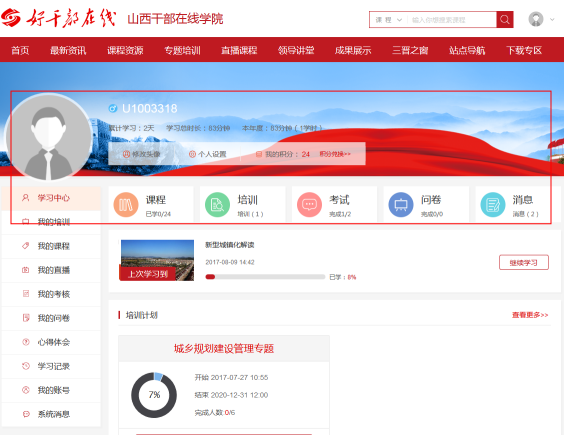This screenshot has height=435, width=564.
Task: Select 心得体会 in the sidebar
Action: click(x=51, y=342)
